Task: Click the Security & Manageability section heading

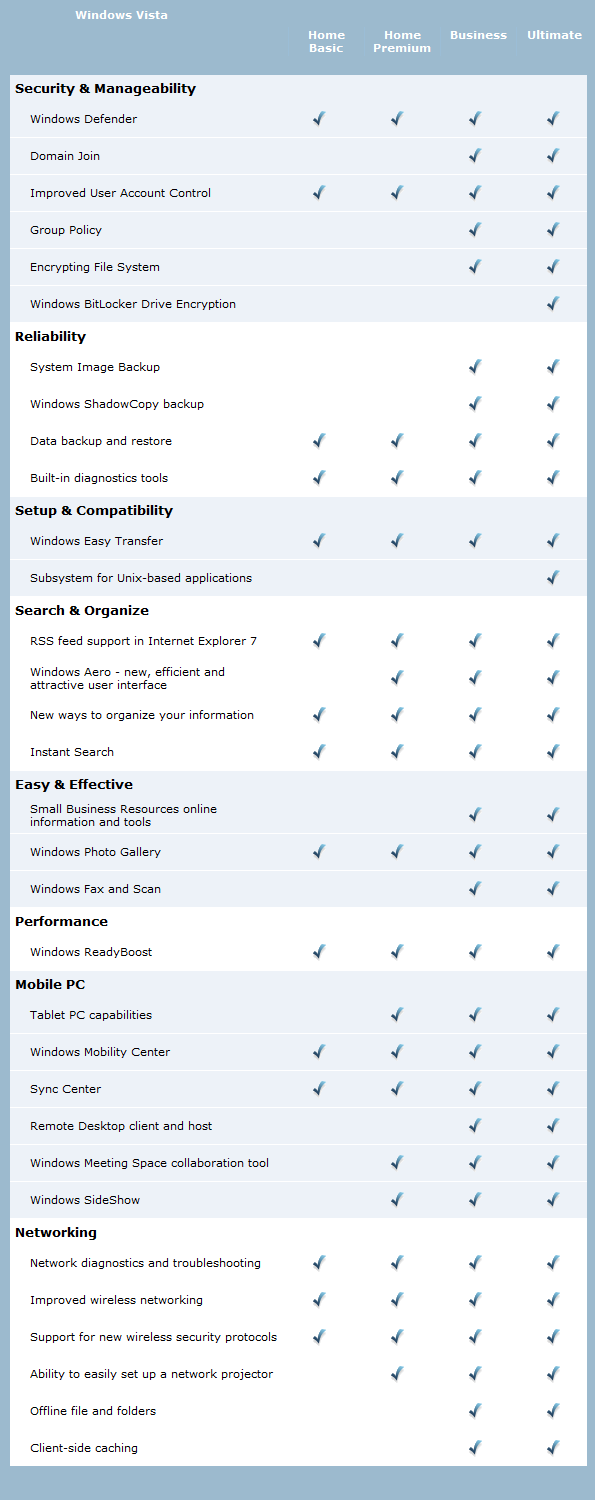Action: click(105, 89)
